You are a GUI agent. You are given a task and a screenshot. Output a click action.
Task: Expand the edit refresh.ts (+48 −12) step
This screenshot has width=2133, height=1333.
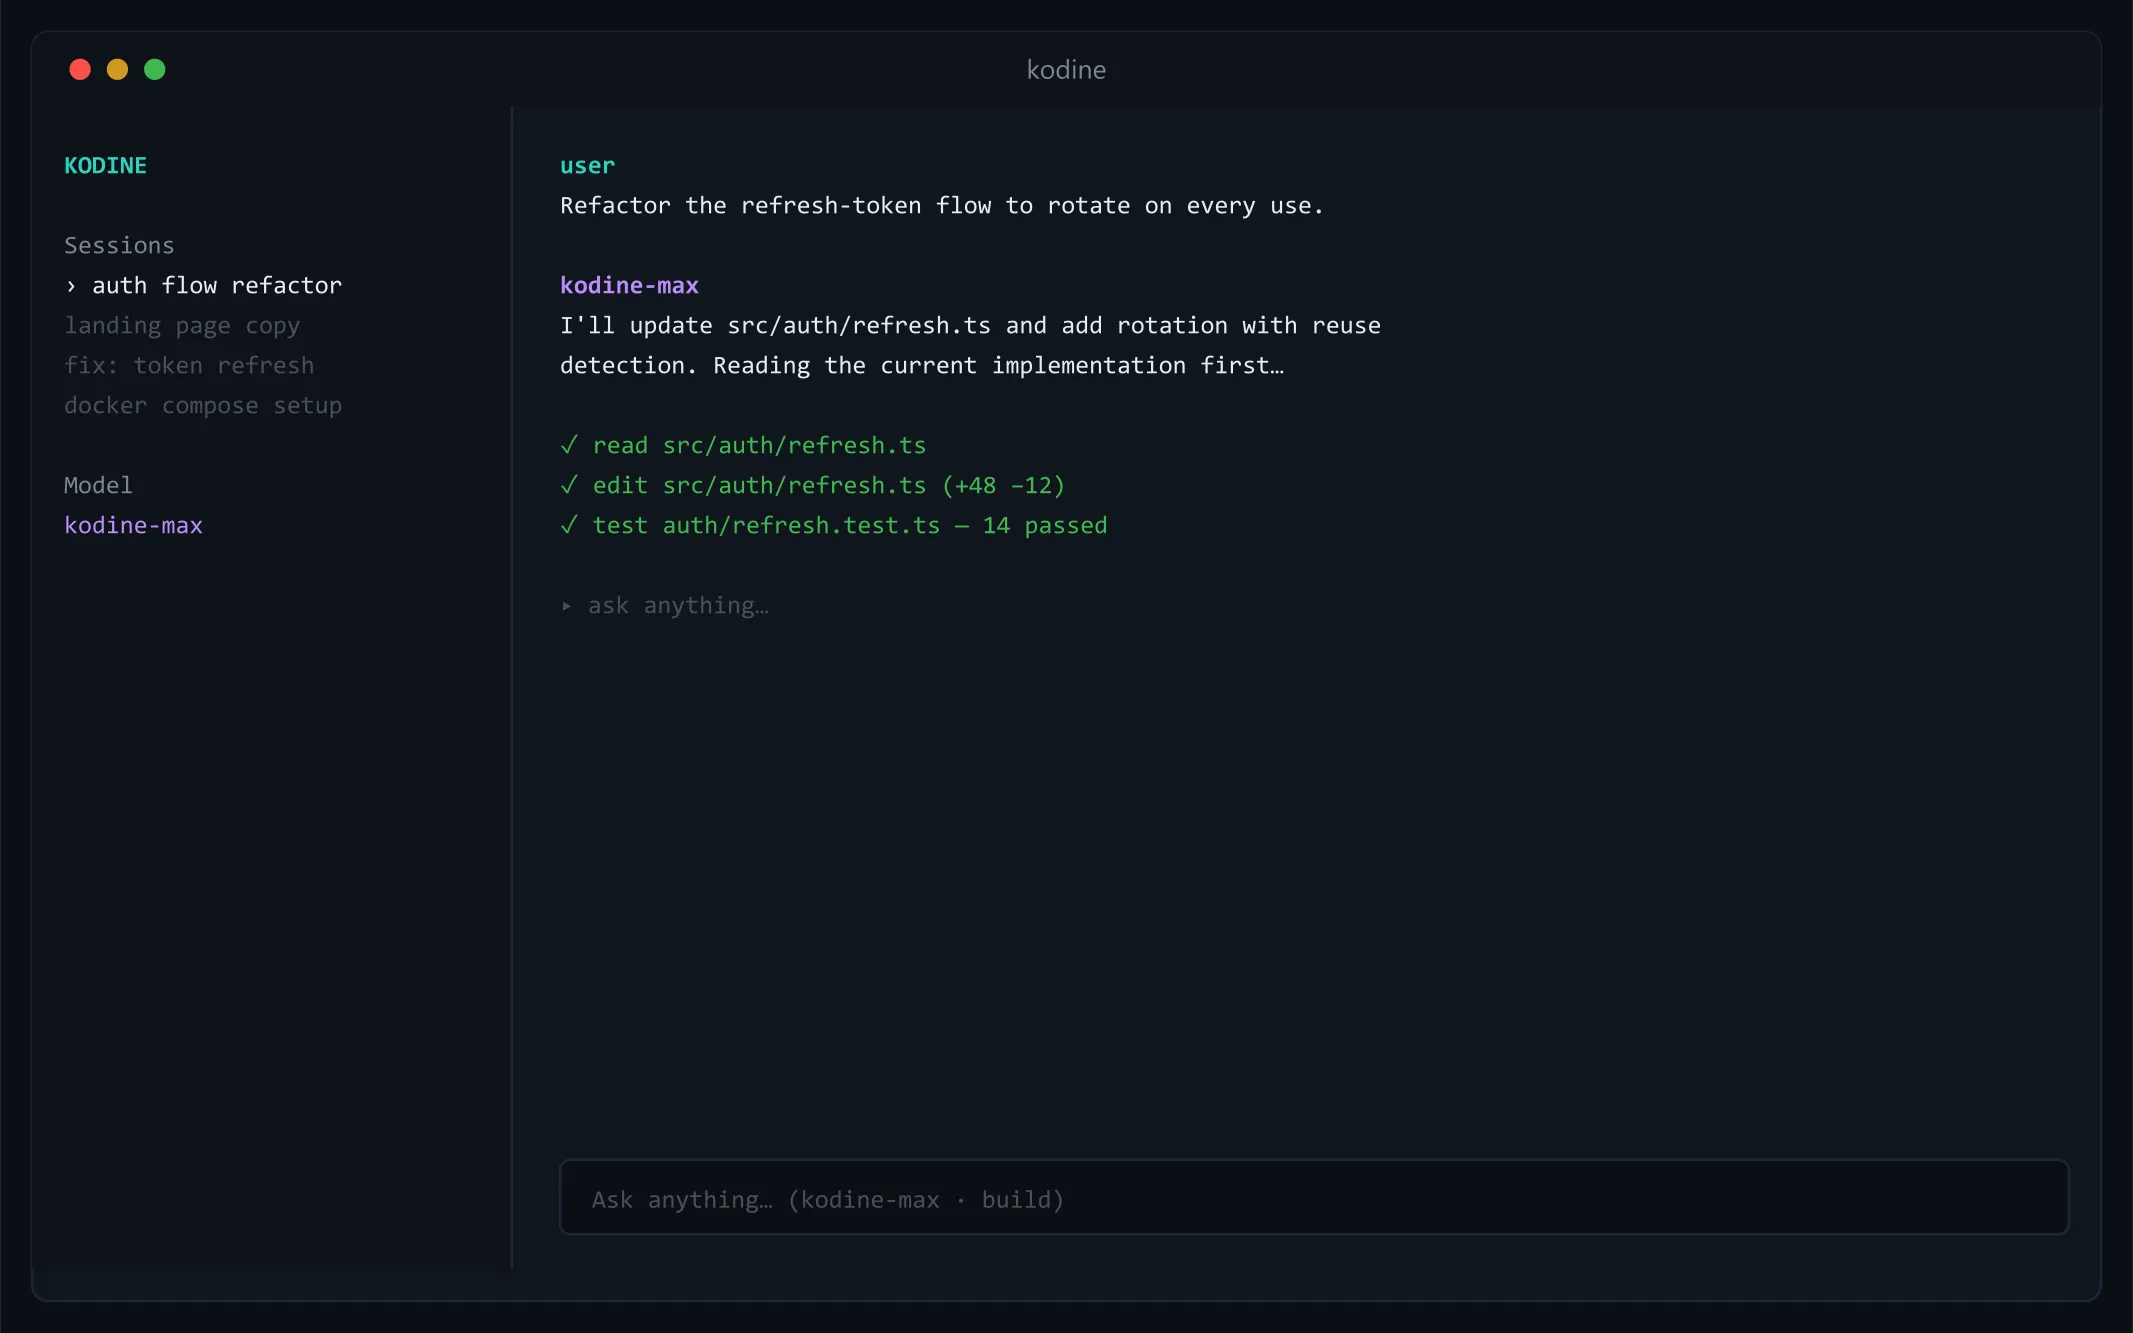point(812,485)
